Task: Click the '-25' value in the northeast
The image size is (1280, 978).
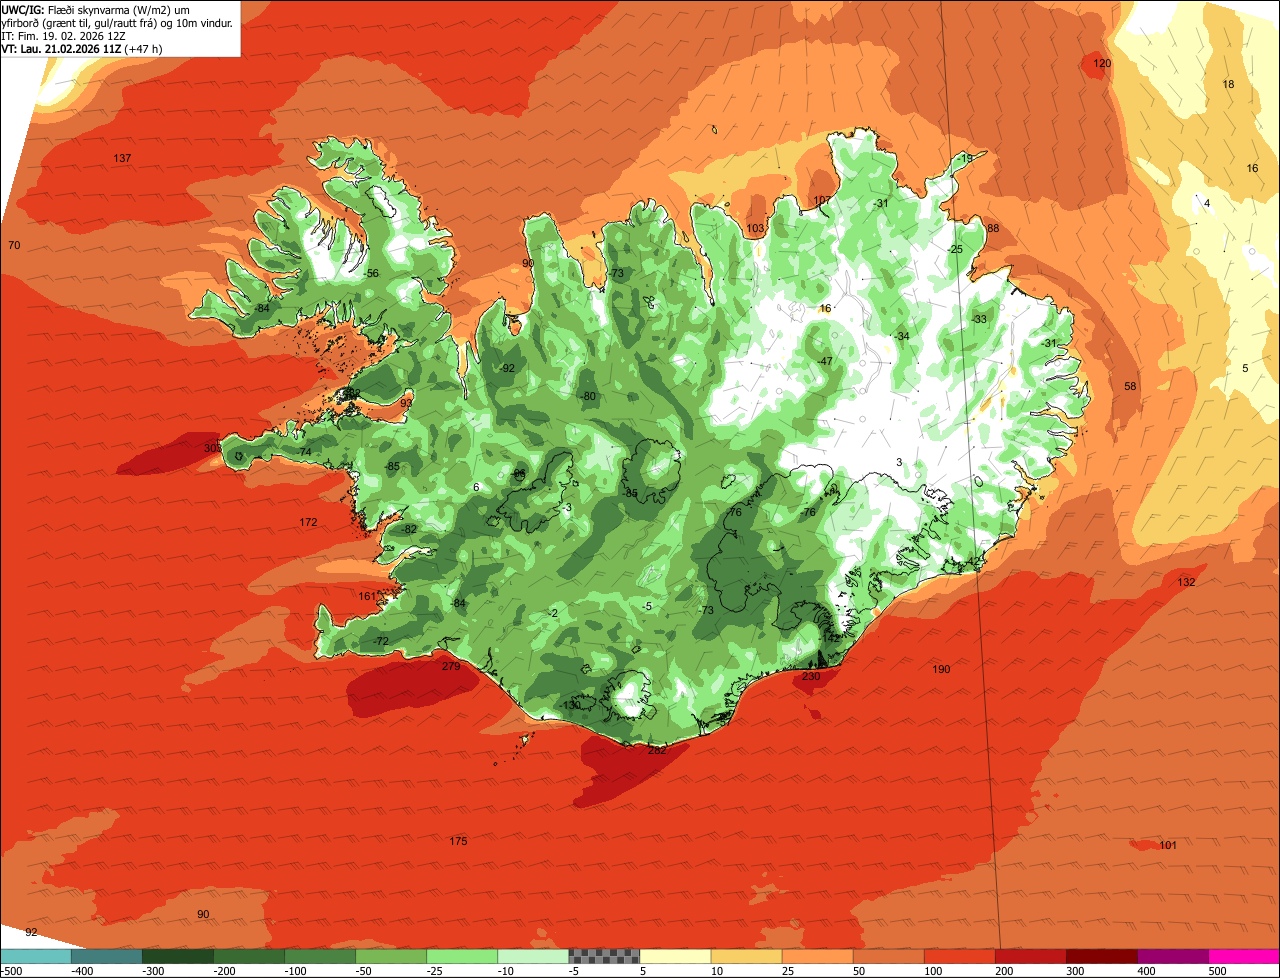Action: click(x=955, y=249)
